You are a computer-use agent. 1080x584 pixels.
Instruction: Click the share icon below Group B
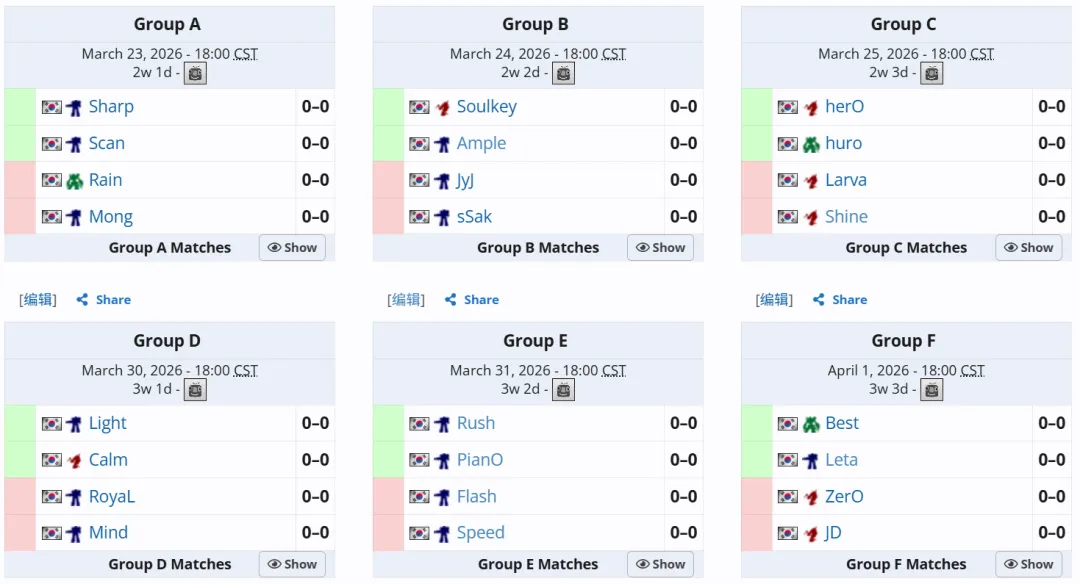(451, 300)
